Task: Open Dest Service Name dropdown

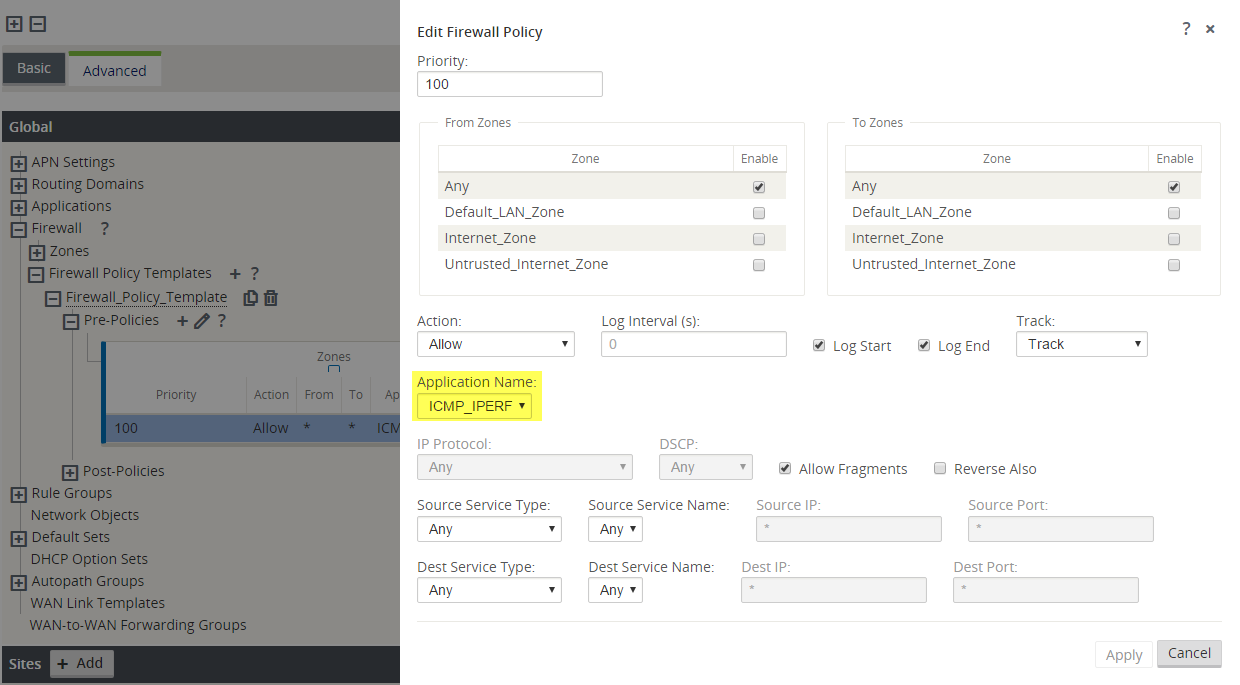Action: 615,590
